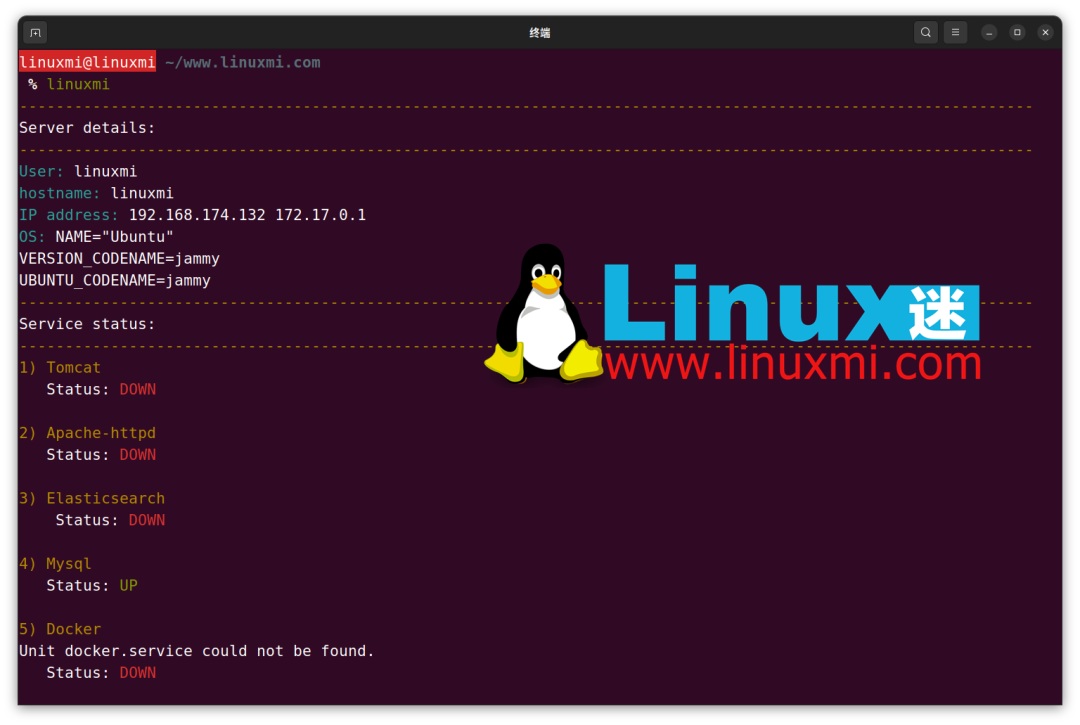
Task: Click the 1) Tomcat entry
Action: (60, 368)
